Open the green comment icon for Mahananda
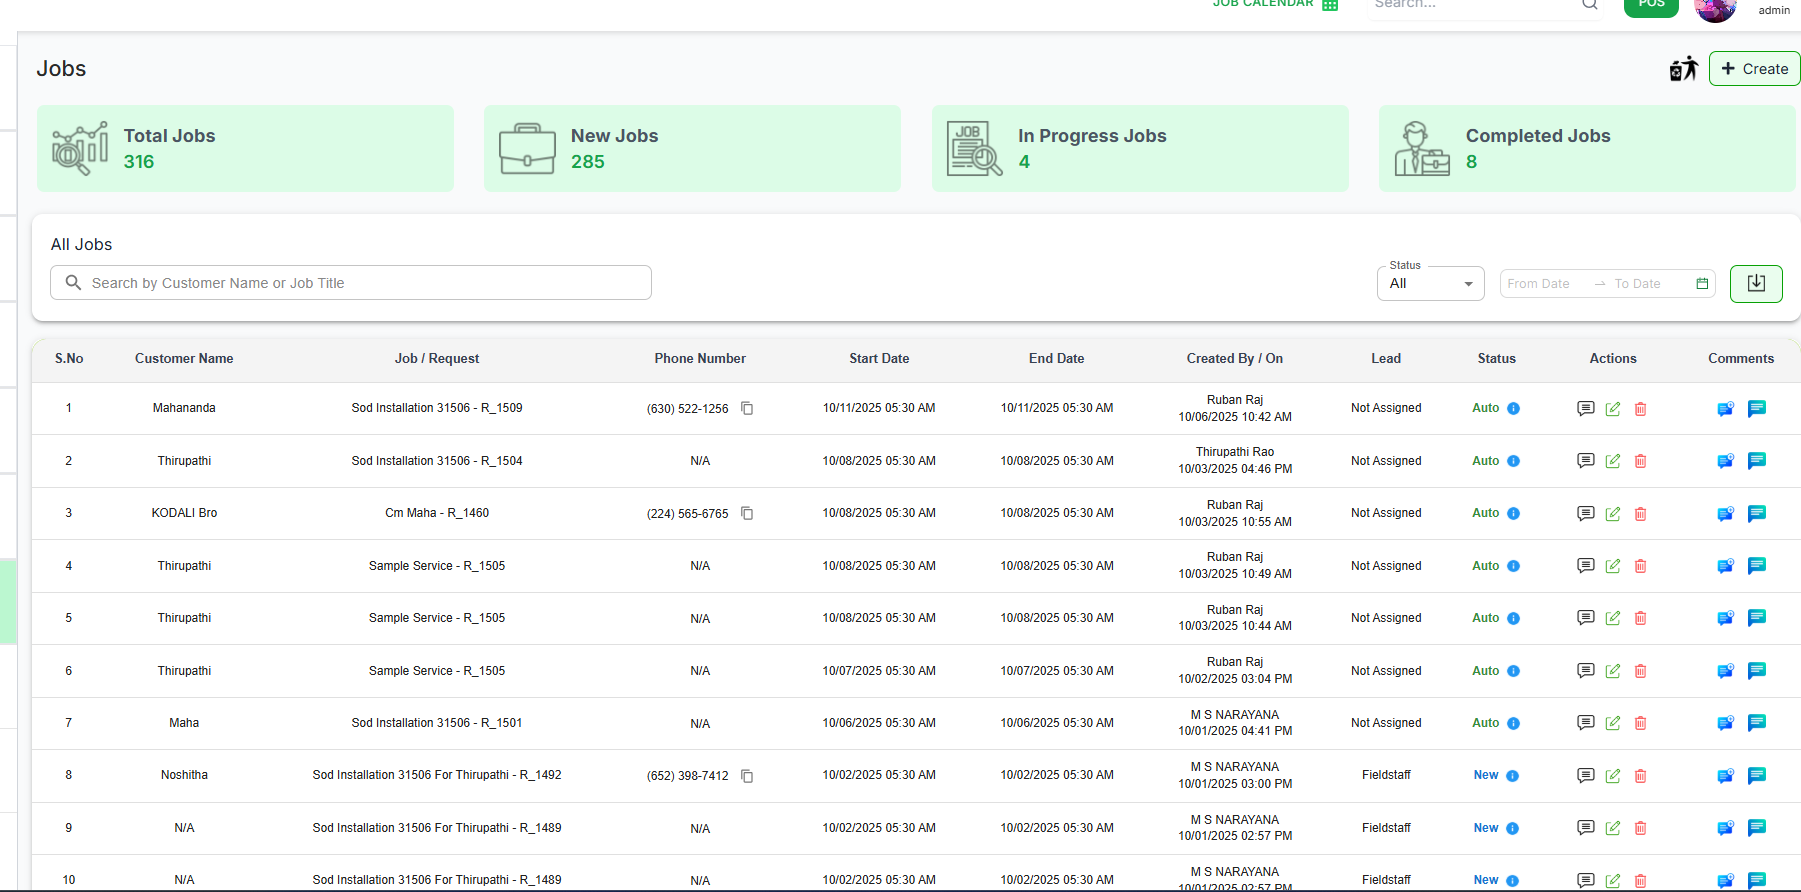Image resolution: width=1801 pixels, height=892 pixels. (1756, 408)
